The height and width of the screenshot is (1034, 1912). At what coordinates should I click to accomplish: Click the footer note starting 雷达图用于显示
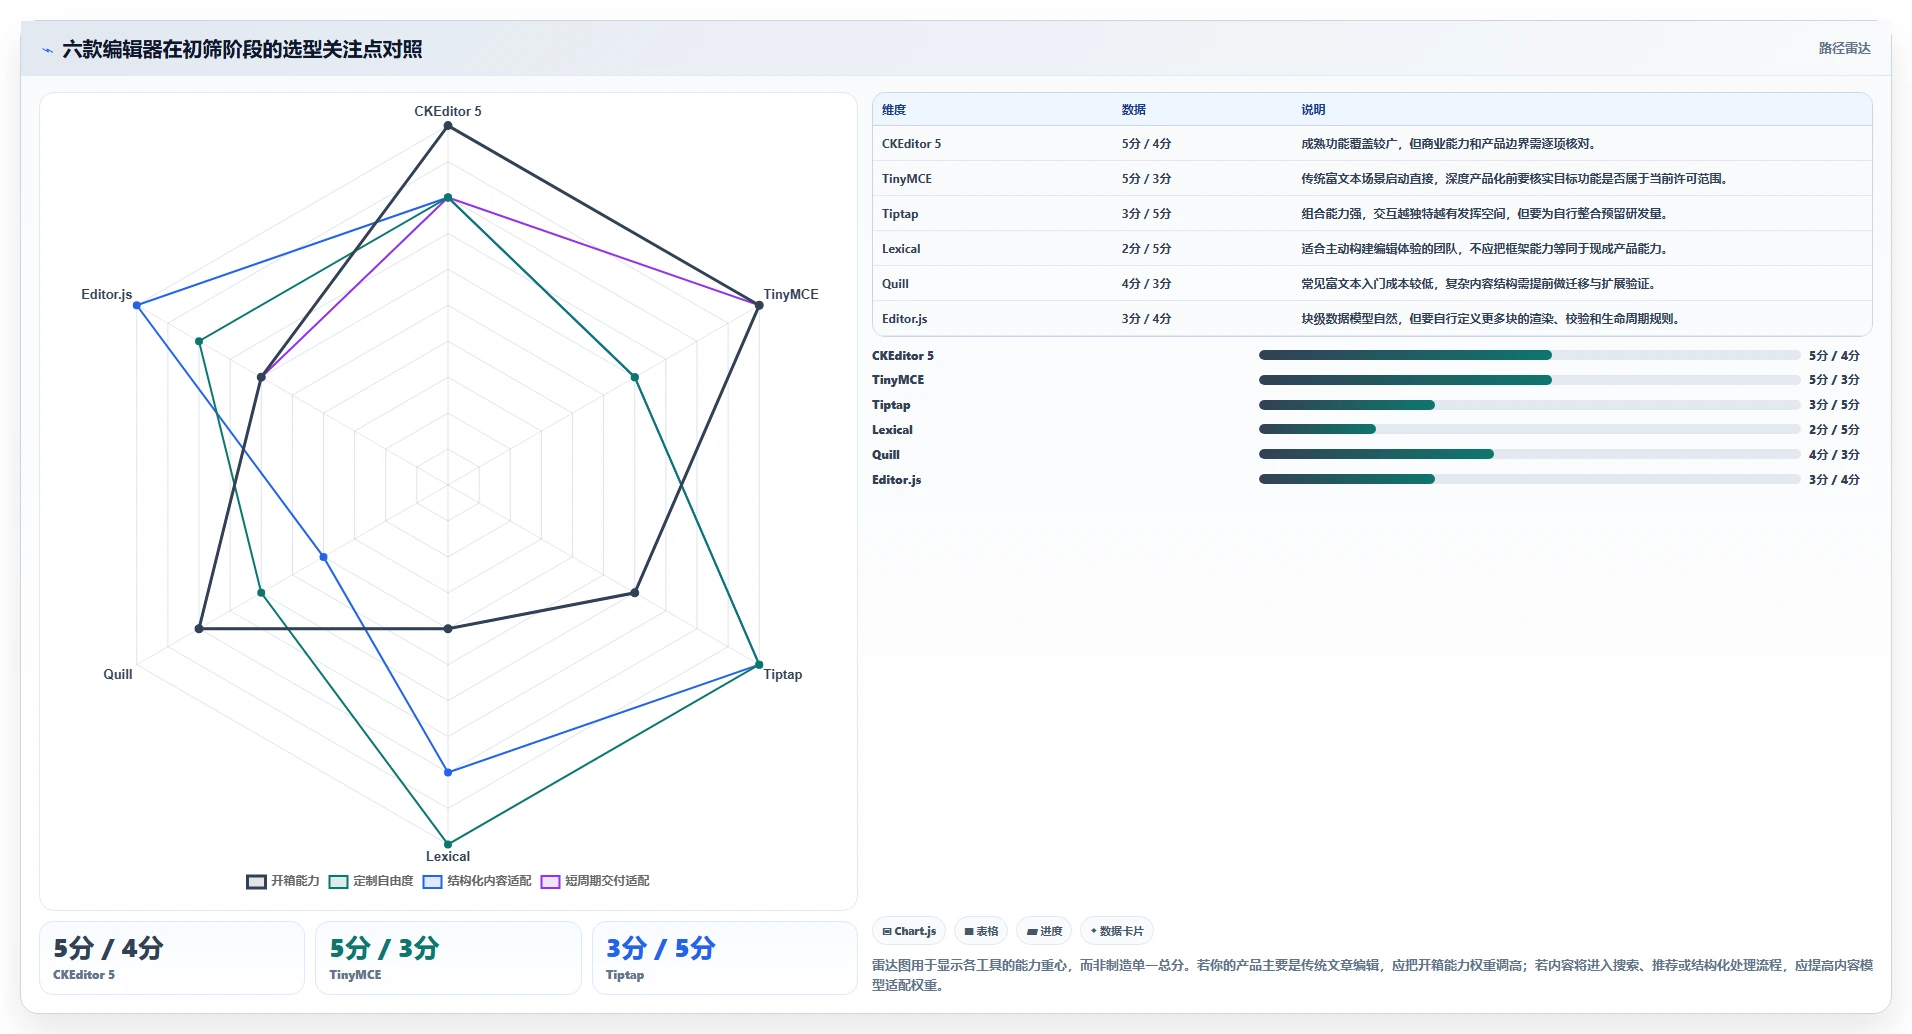(x=1372, y=975)
